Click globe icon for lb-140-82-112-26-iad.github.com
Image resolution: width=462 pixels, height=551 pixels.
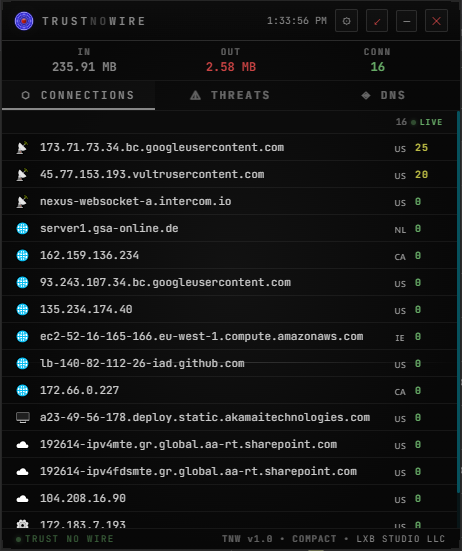click(x=22, y=363)
